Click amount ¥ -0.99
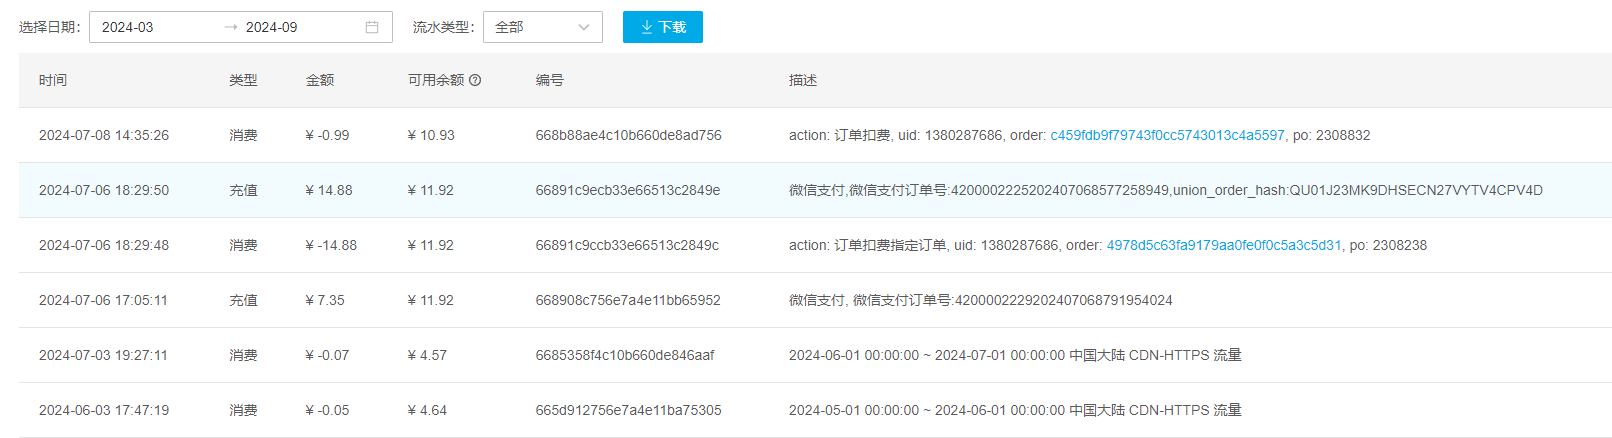This screenshot has height=438, width=1612. pos(328,135)
